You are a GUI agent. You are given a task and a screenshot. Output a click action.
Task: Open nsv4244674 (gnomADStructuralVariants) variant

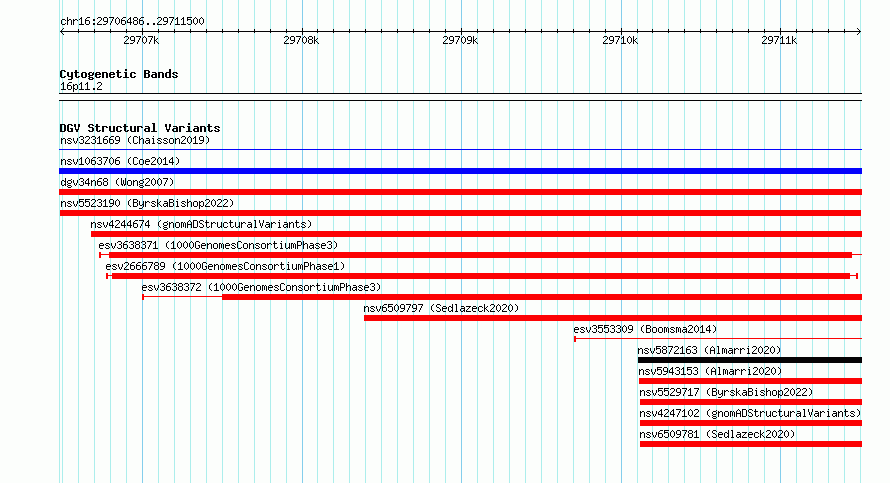pyautogui.click(x=201, y=224)
